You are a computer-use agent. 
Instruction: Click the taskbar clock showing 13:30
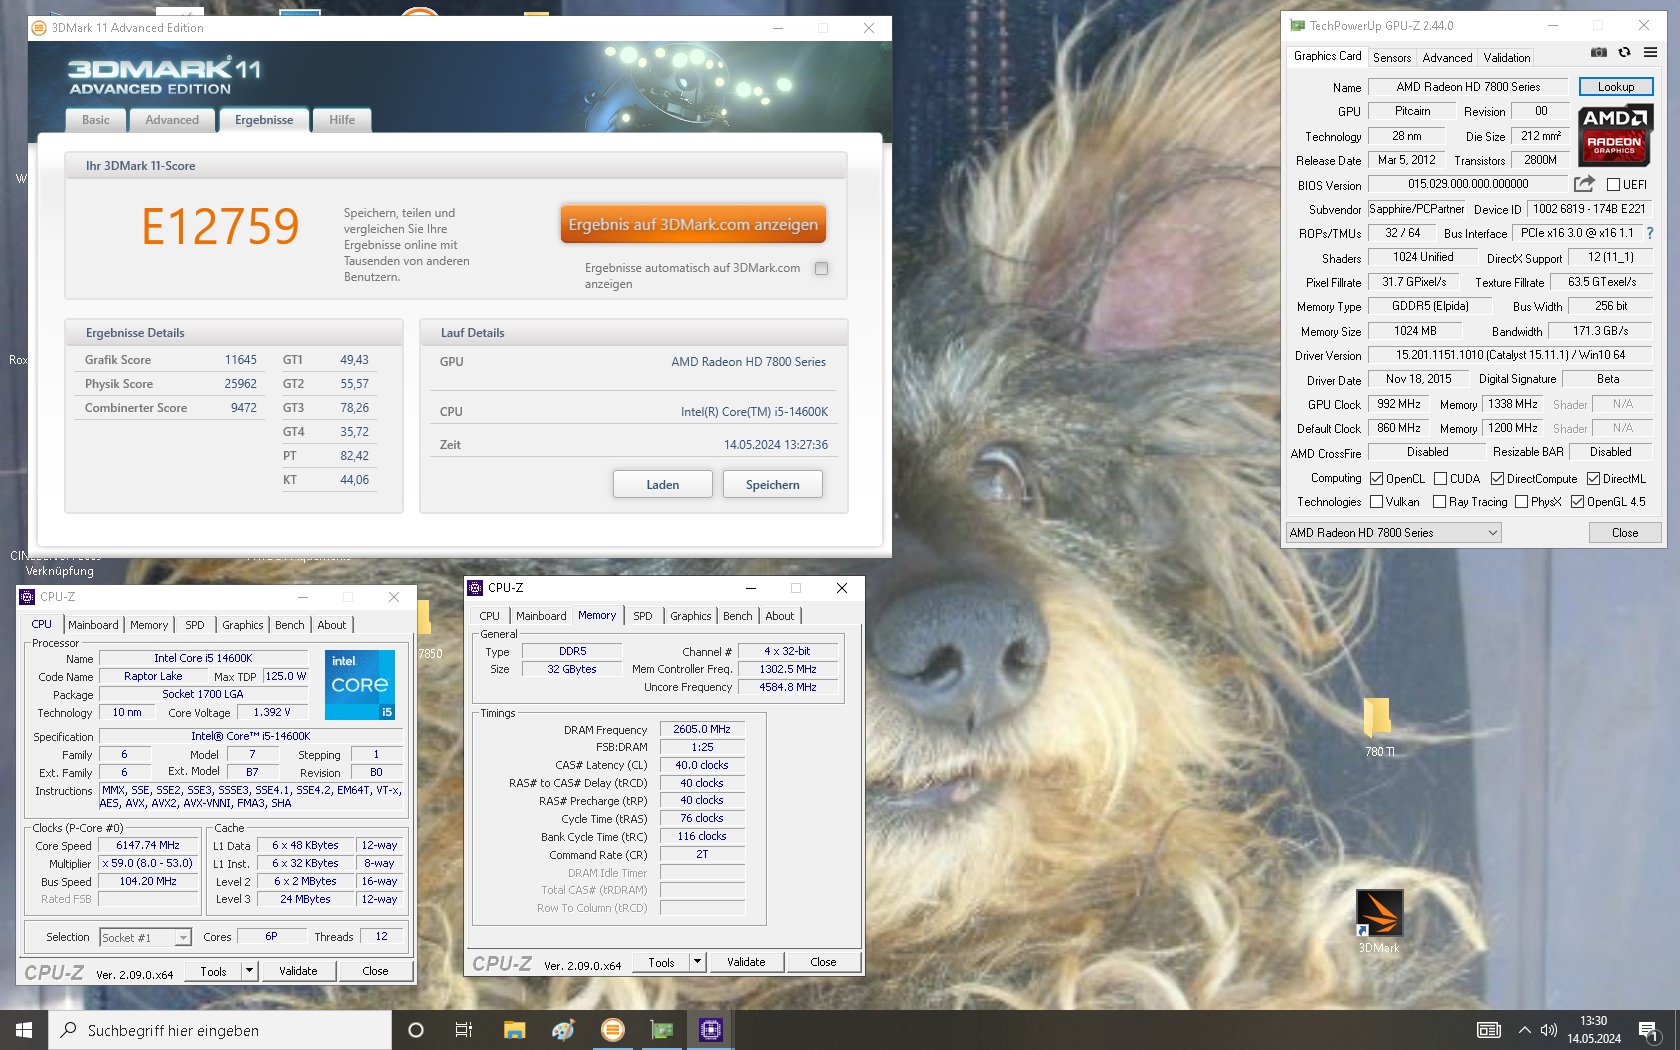pyautogui.click(x=1594, y=1030)
